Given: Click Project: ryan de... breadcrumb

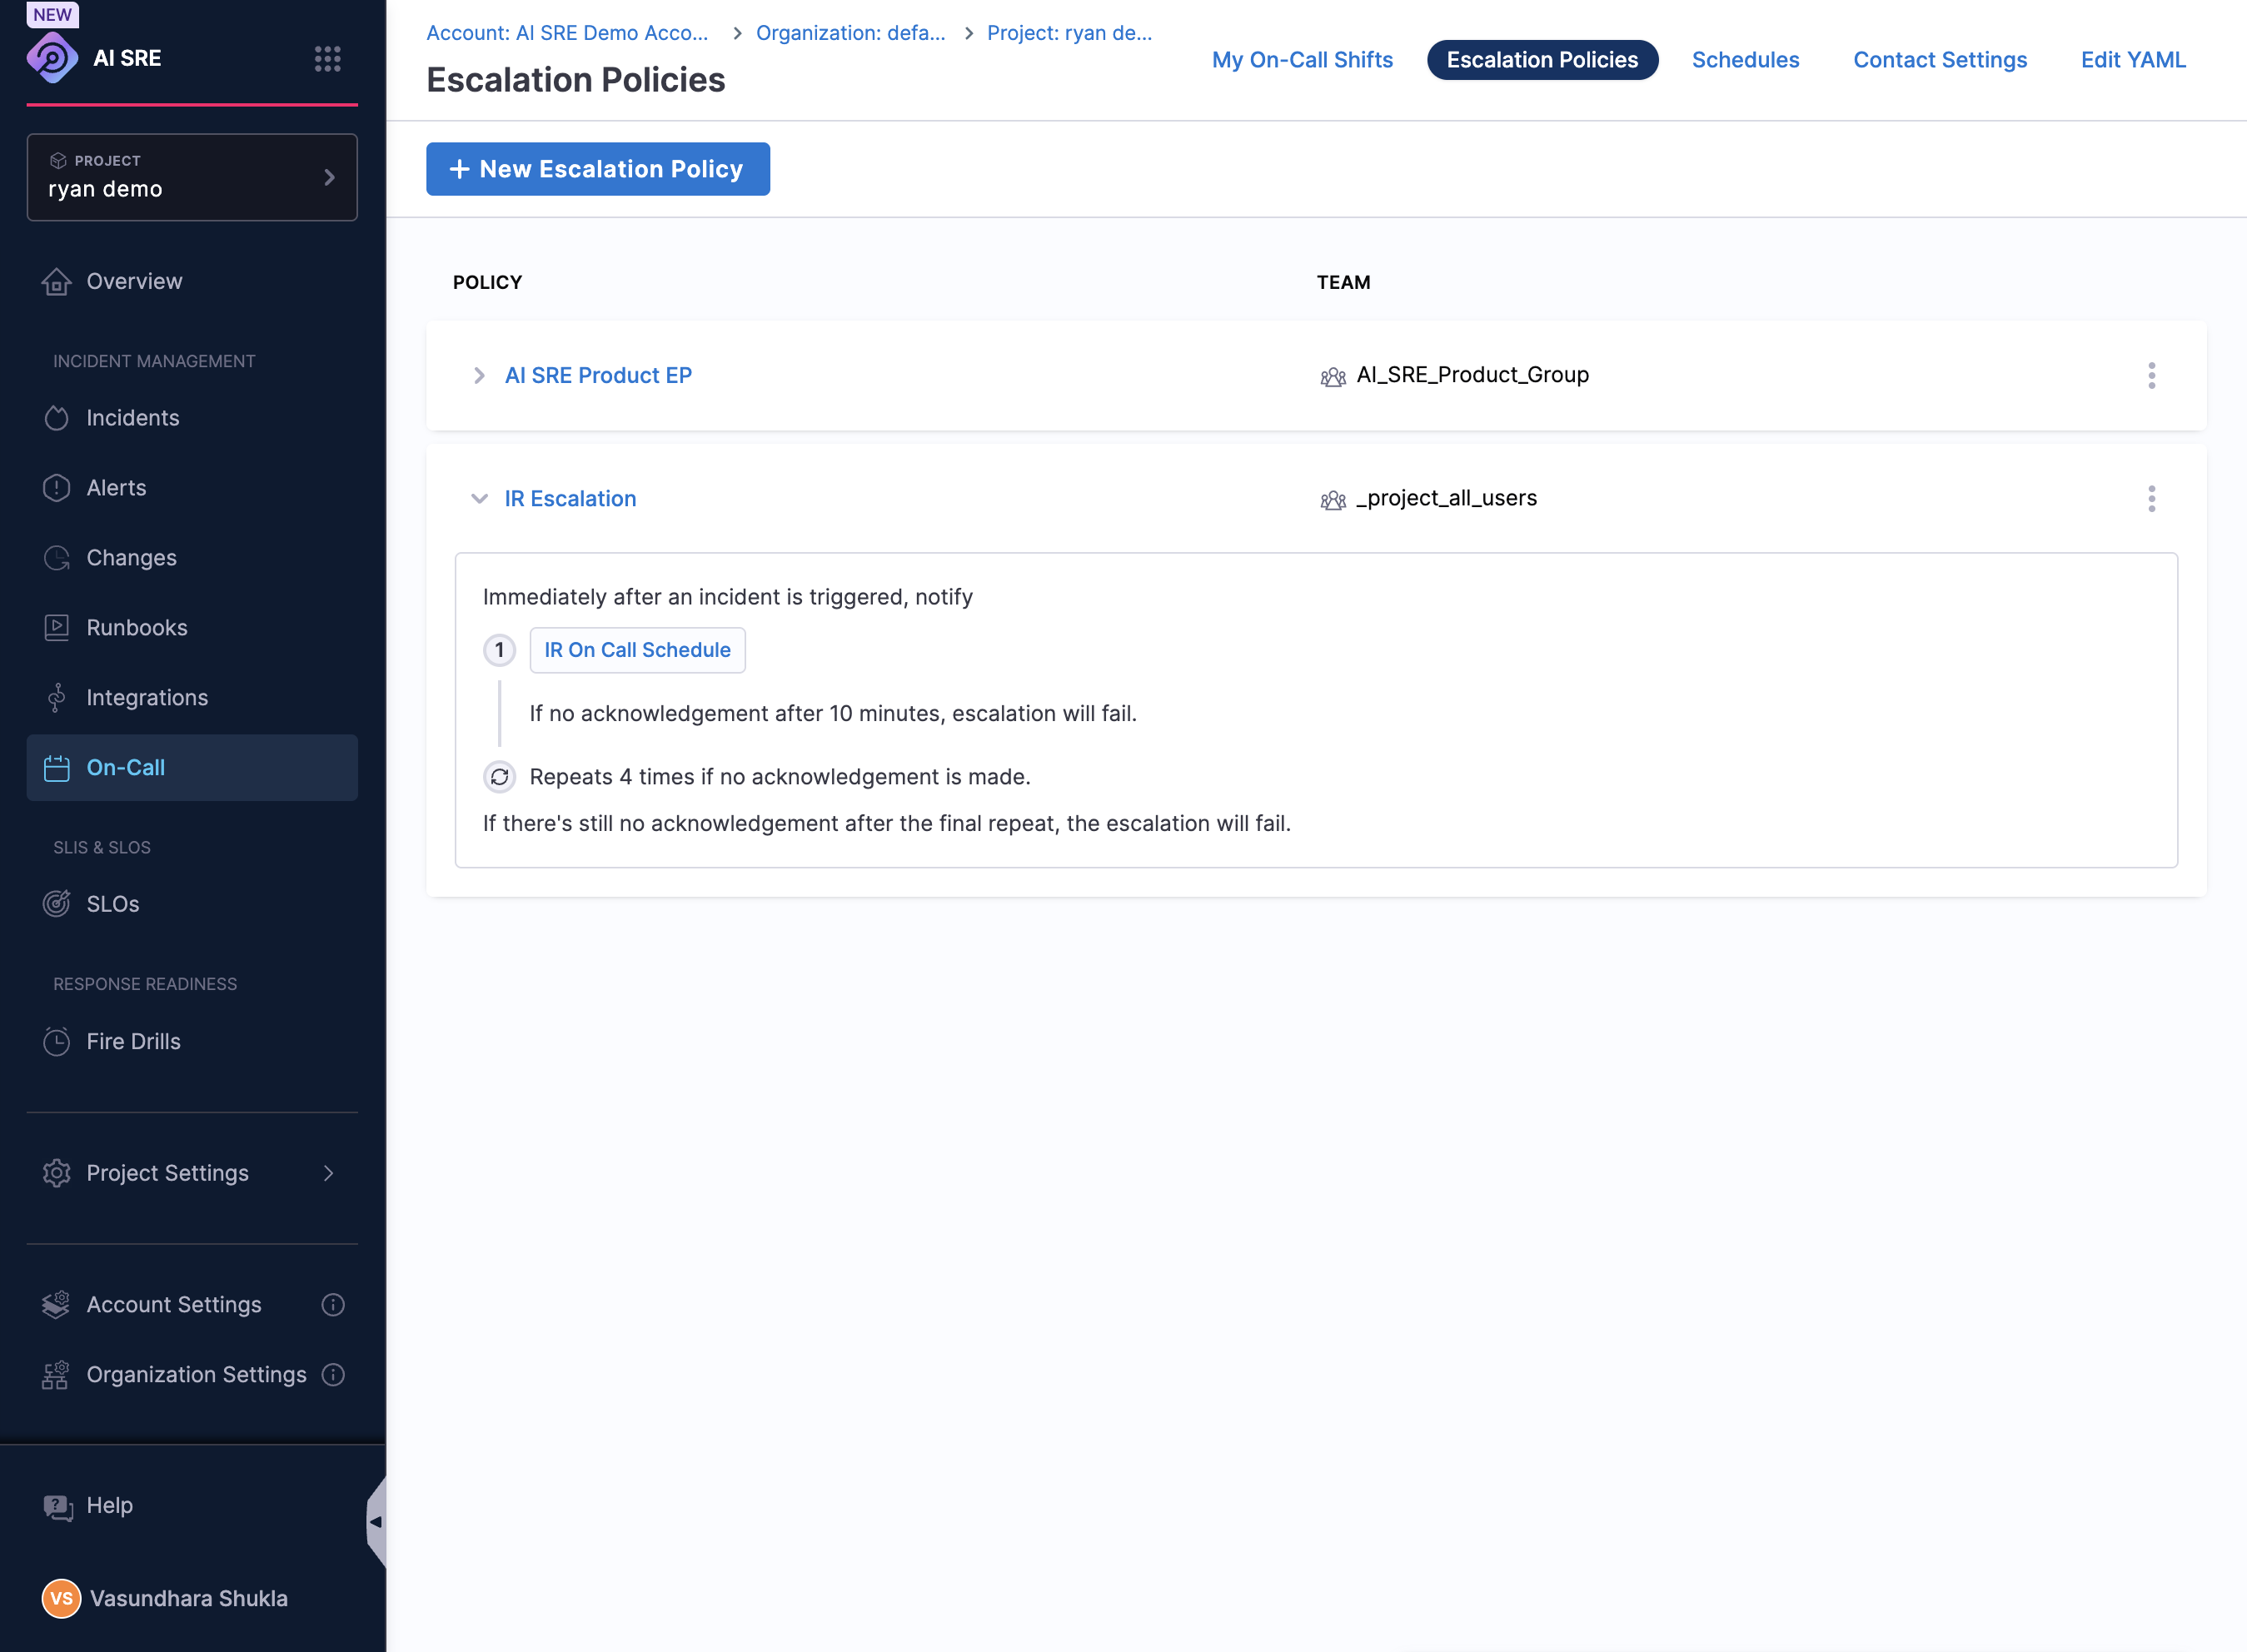Looking at the screenshot, I should point(1069,33).
